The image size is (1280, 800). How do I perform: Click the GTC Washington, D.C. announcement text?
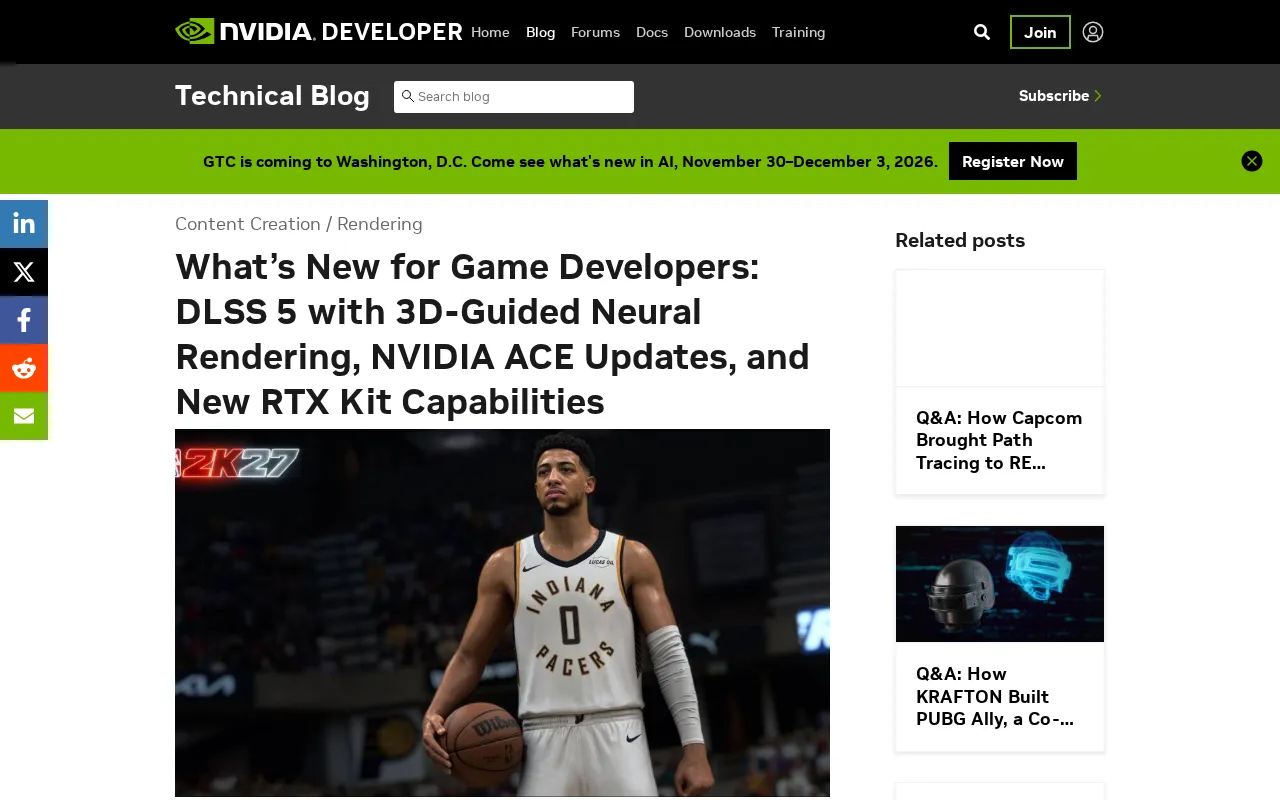click(x=570, y=161)
